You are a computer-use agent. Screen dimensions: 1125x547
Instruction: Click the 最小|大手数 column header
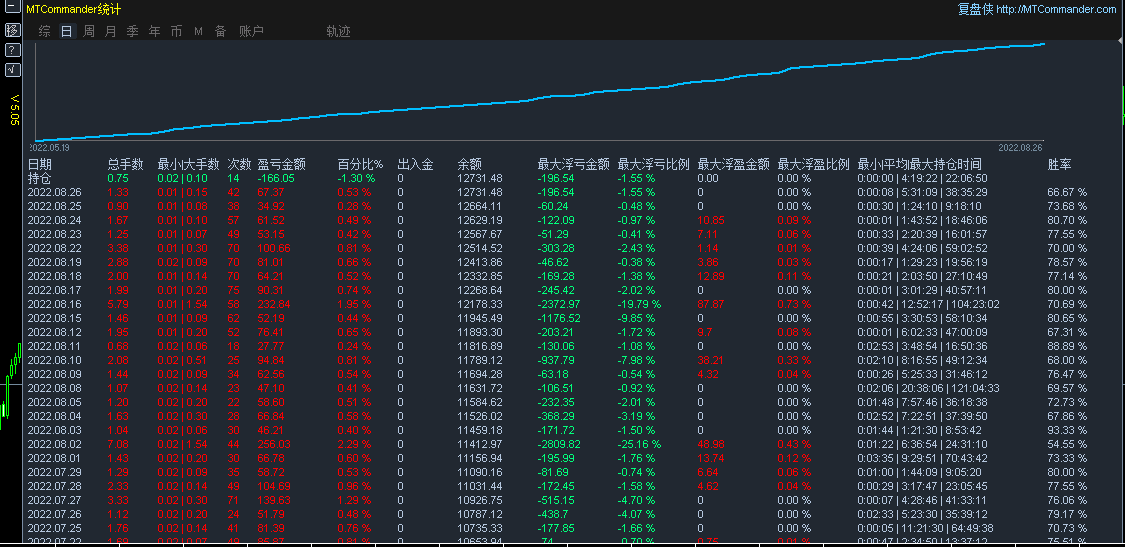click(x=189, y=164)
